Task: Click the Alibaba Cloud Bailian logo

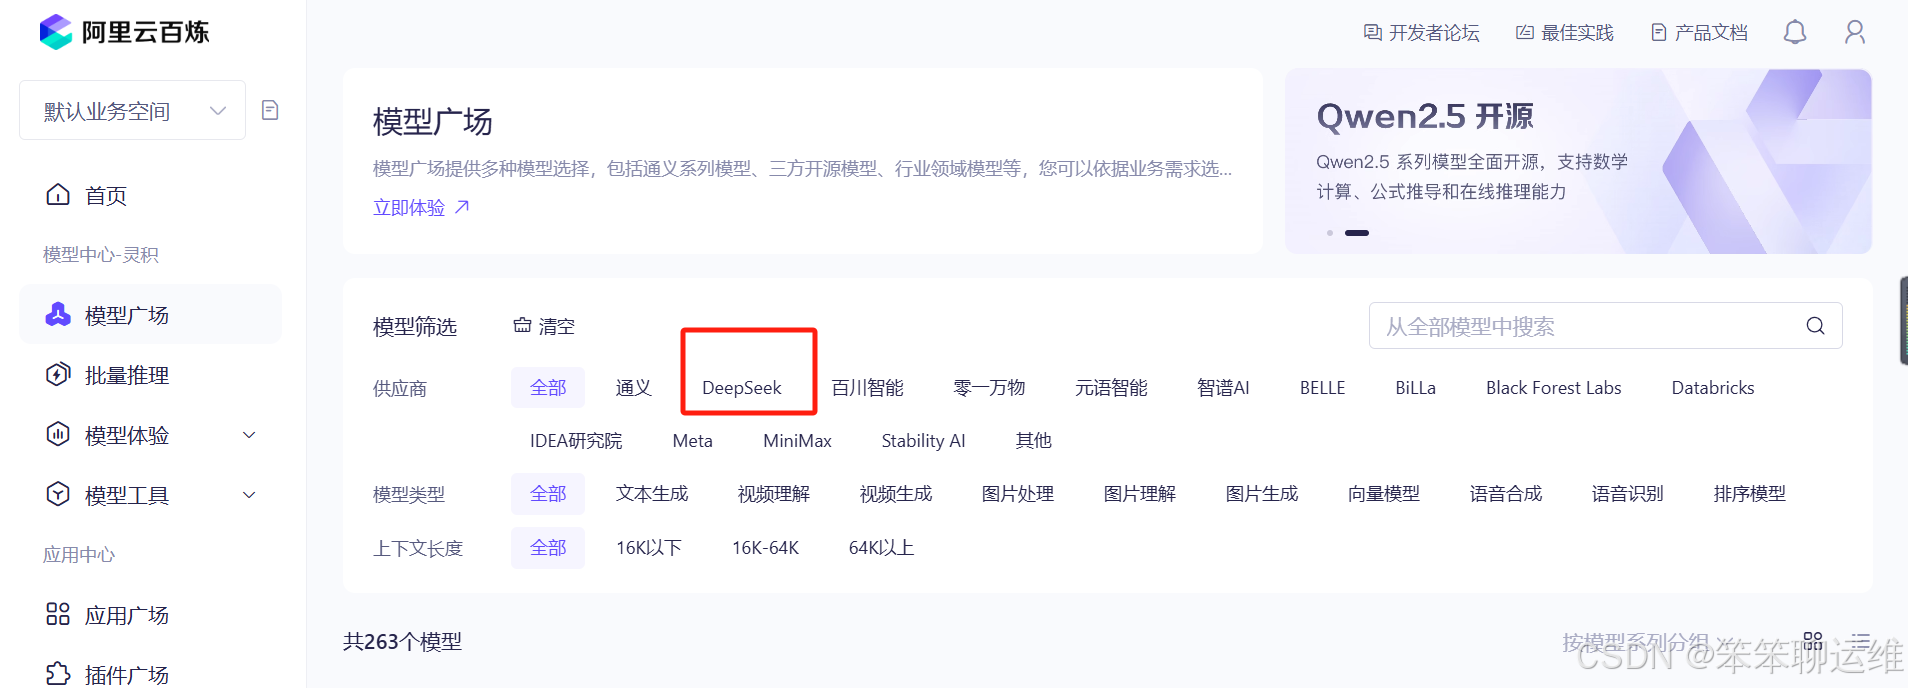Action: tap(124, 32)
